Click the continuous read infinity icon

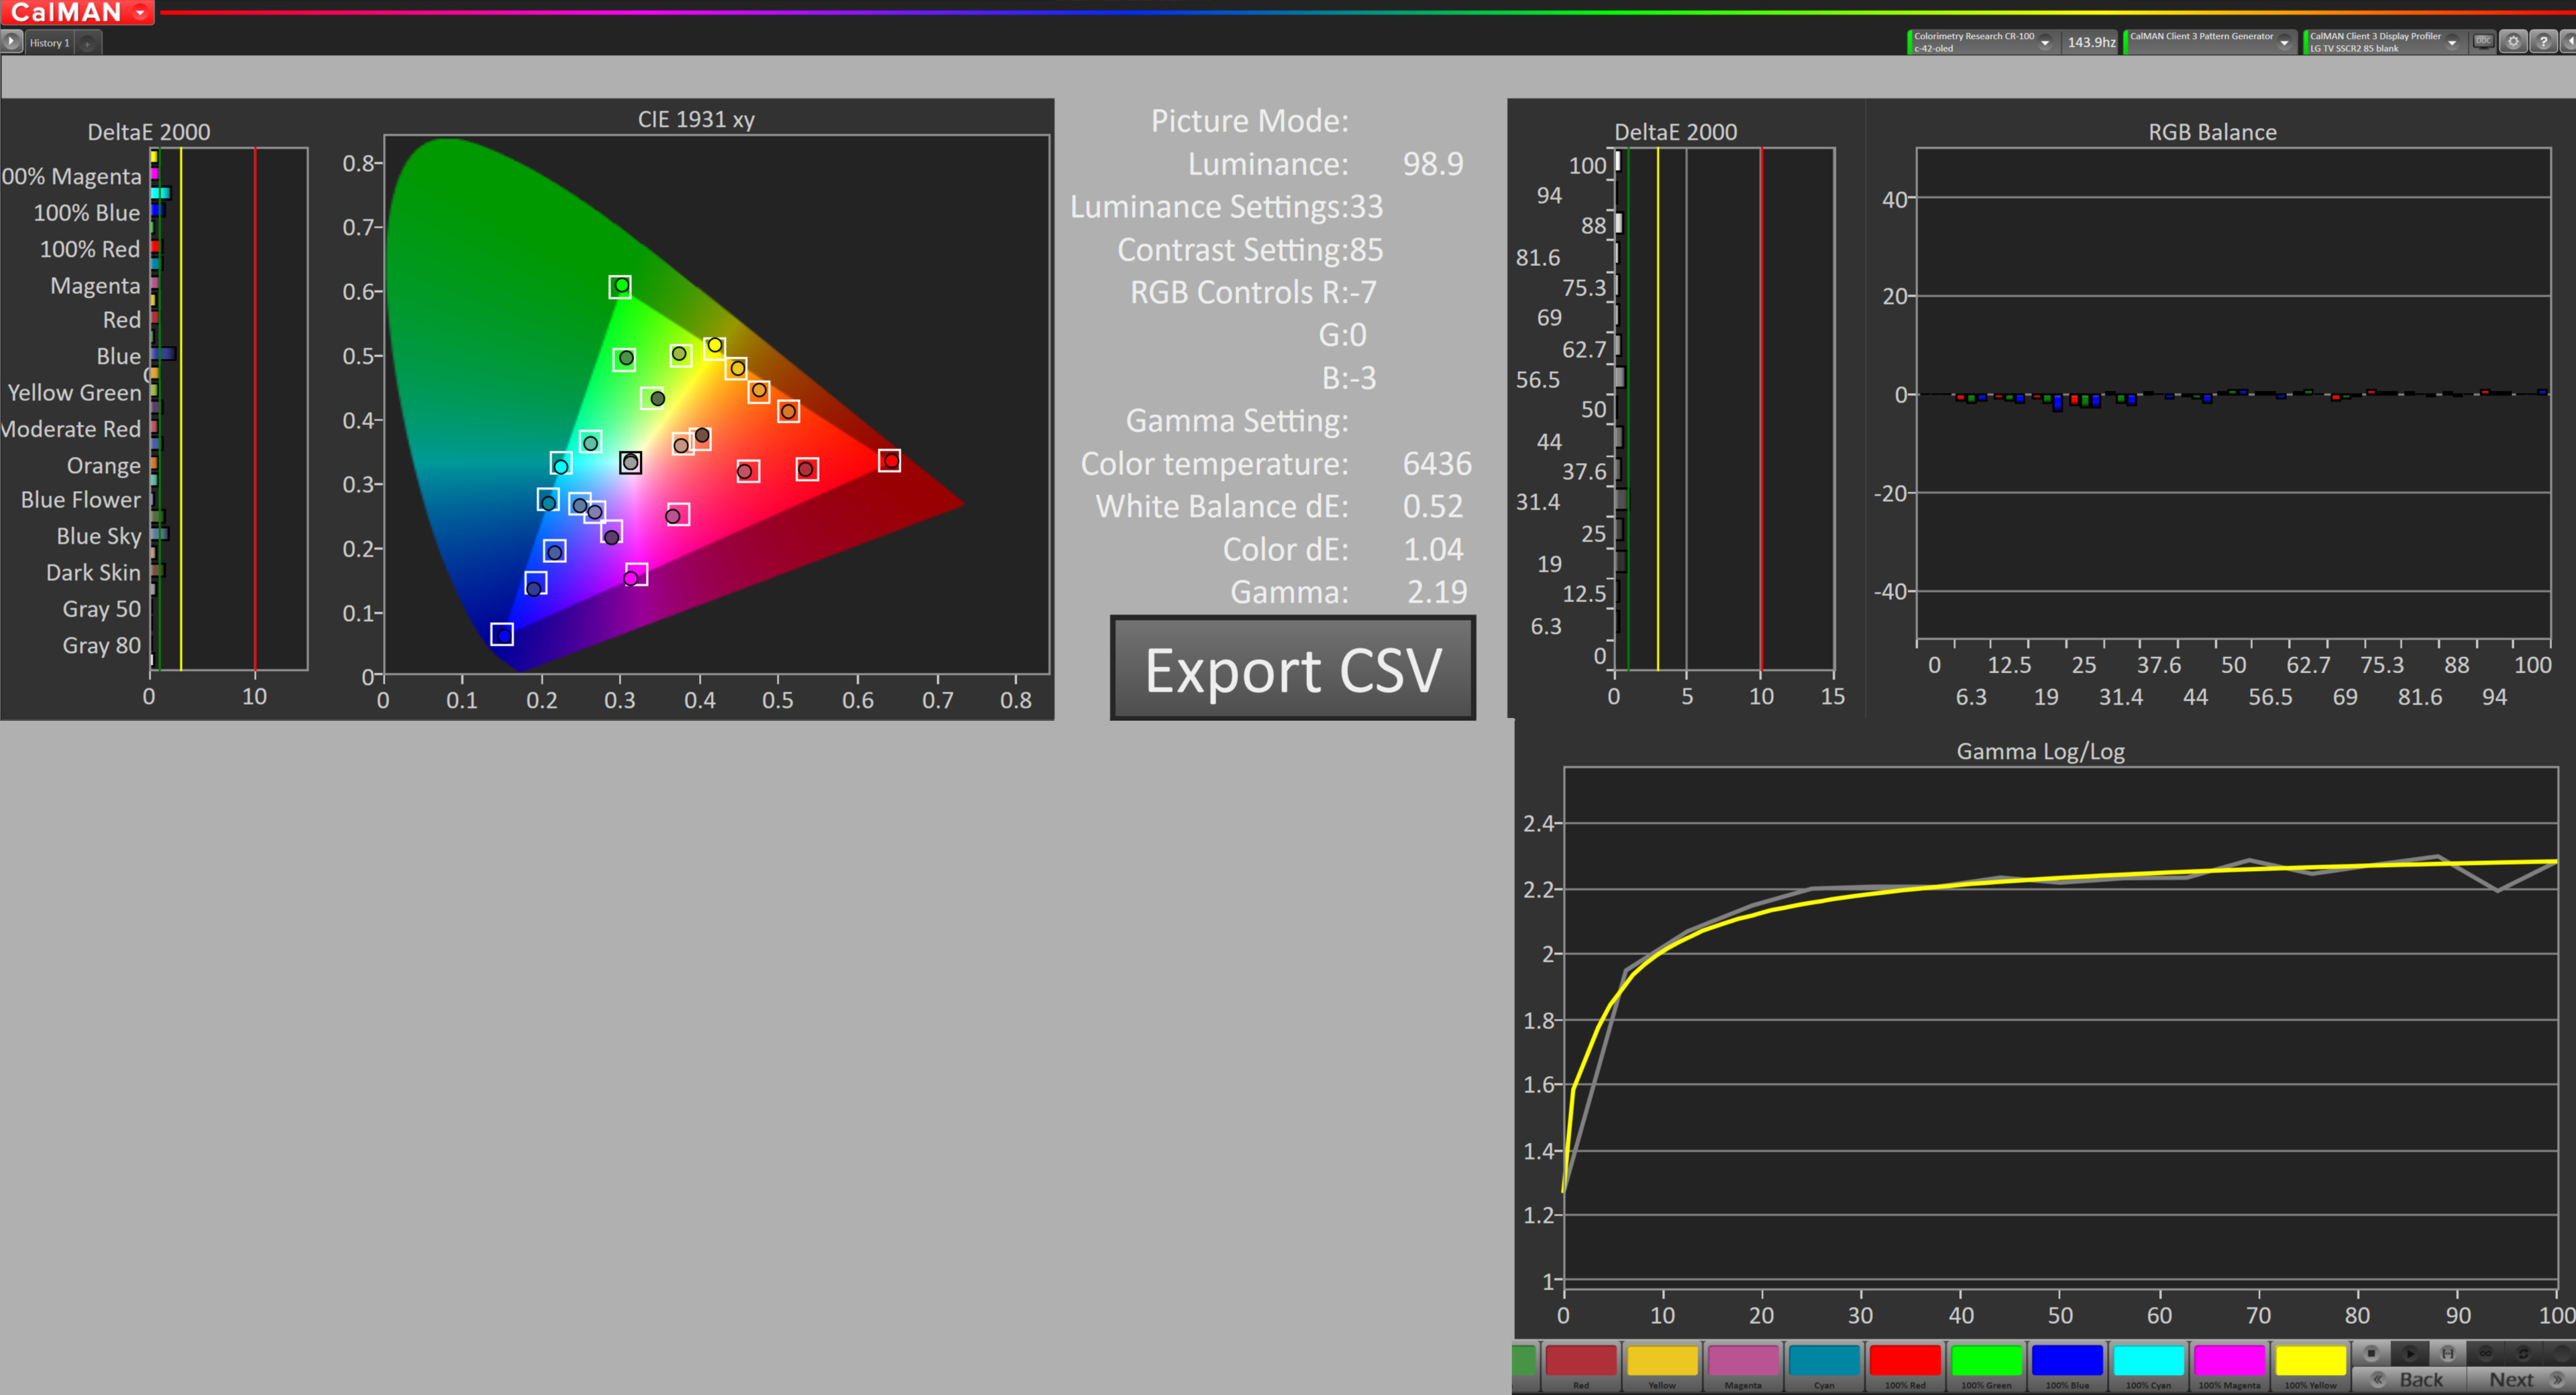pos(2485,1353)
